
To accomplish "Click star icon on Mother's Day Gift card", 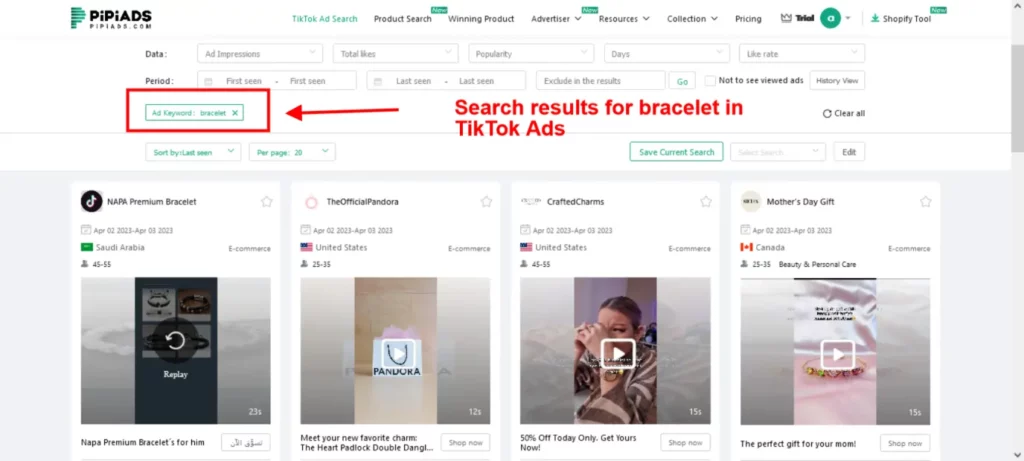I will click(925, 202).
